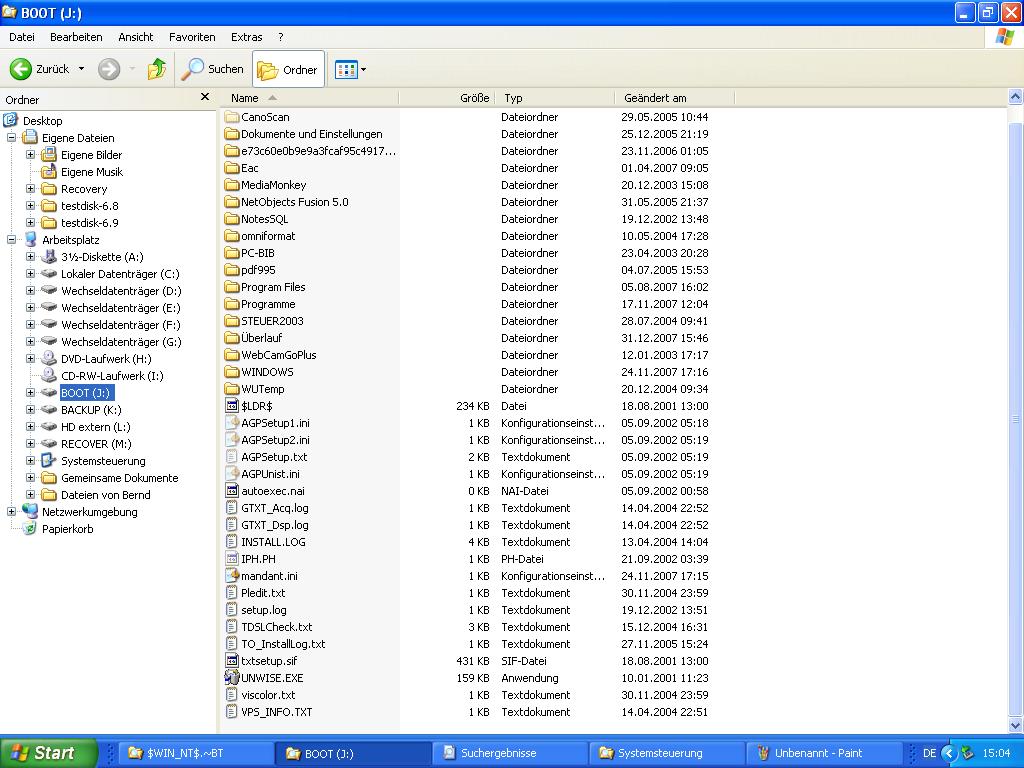1024x768 pixels.
Task: Open the Ansicht menu
Action: pyautogui.click(x=136, y=37)
